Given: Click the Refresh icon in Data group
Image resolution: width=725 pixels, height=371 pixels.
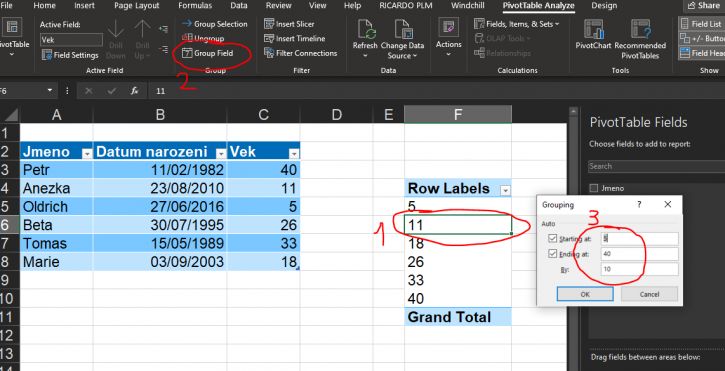Looking at the screenshot, I should pos(365,29).
